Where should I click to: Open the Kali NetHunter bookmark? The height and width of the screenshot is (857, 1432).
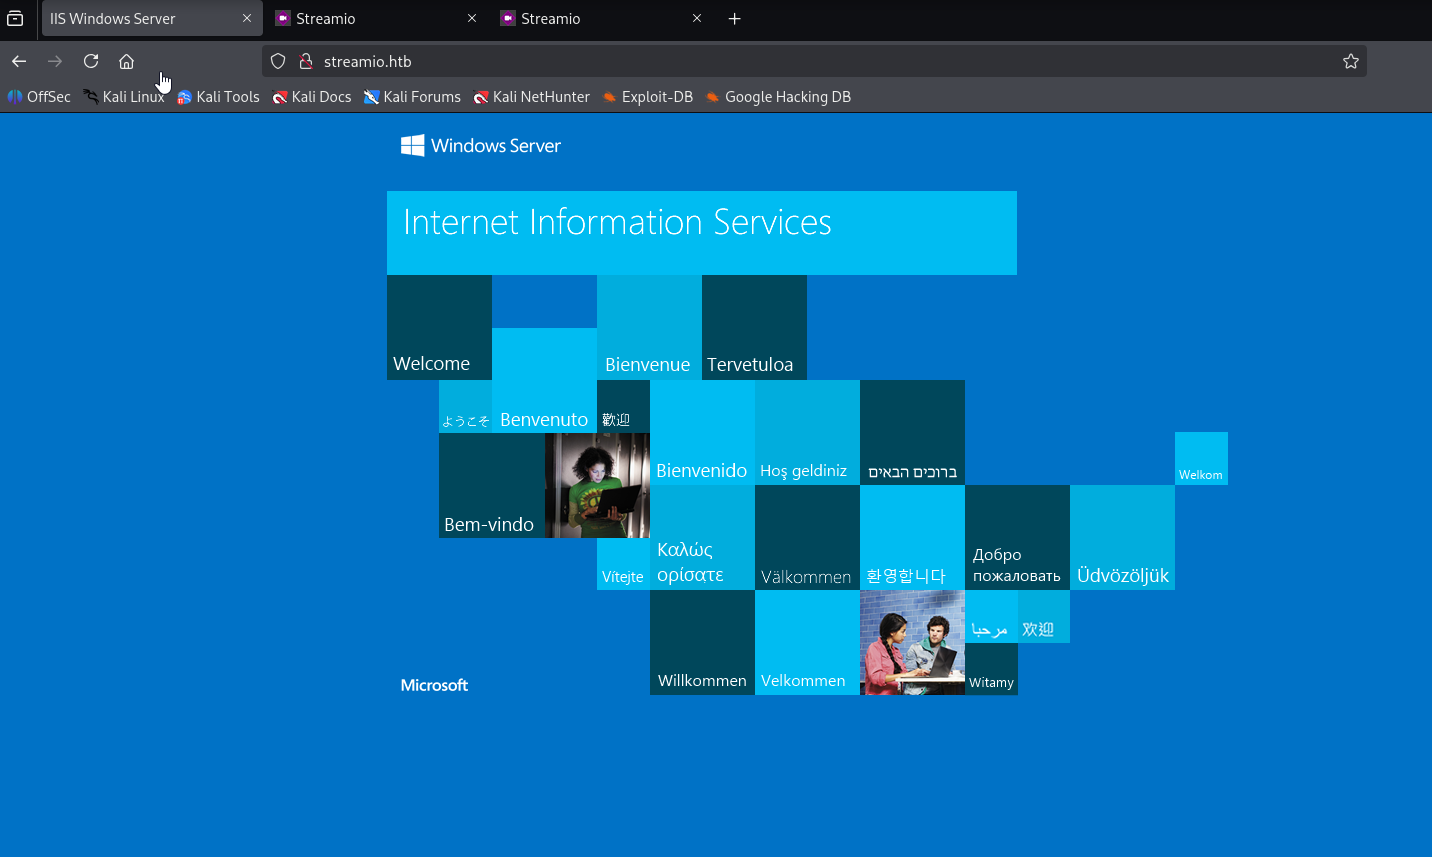[531, 97]
